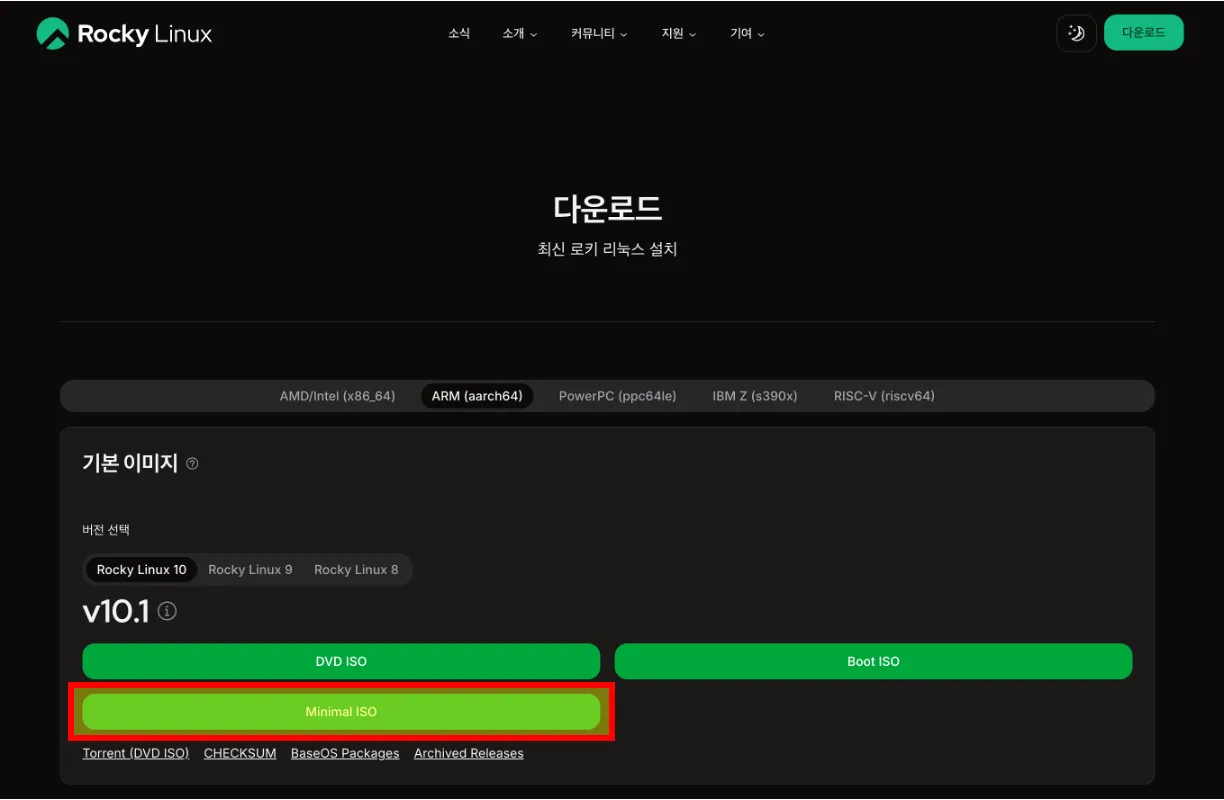Click the 다운로드 page heading
The height and width of the screenshot is (800, 1224).
point(607,208)
